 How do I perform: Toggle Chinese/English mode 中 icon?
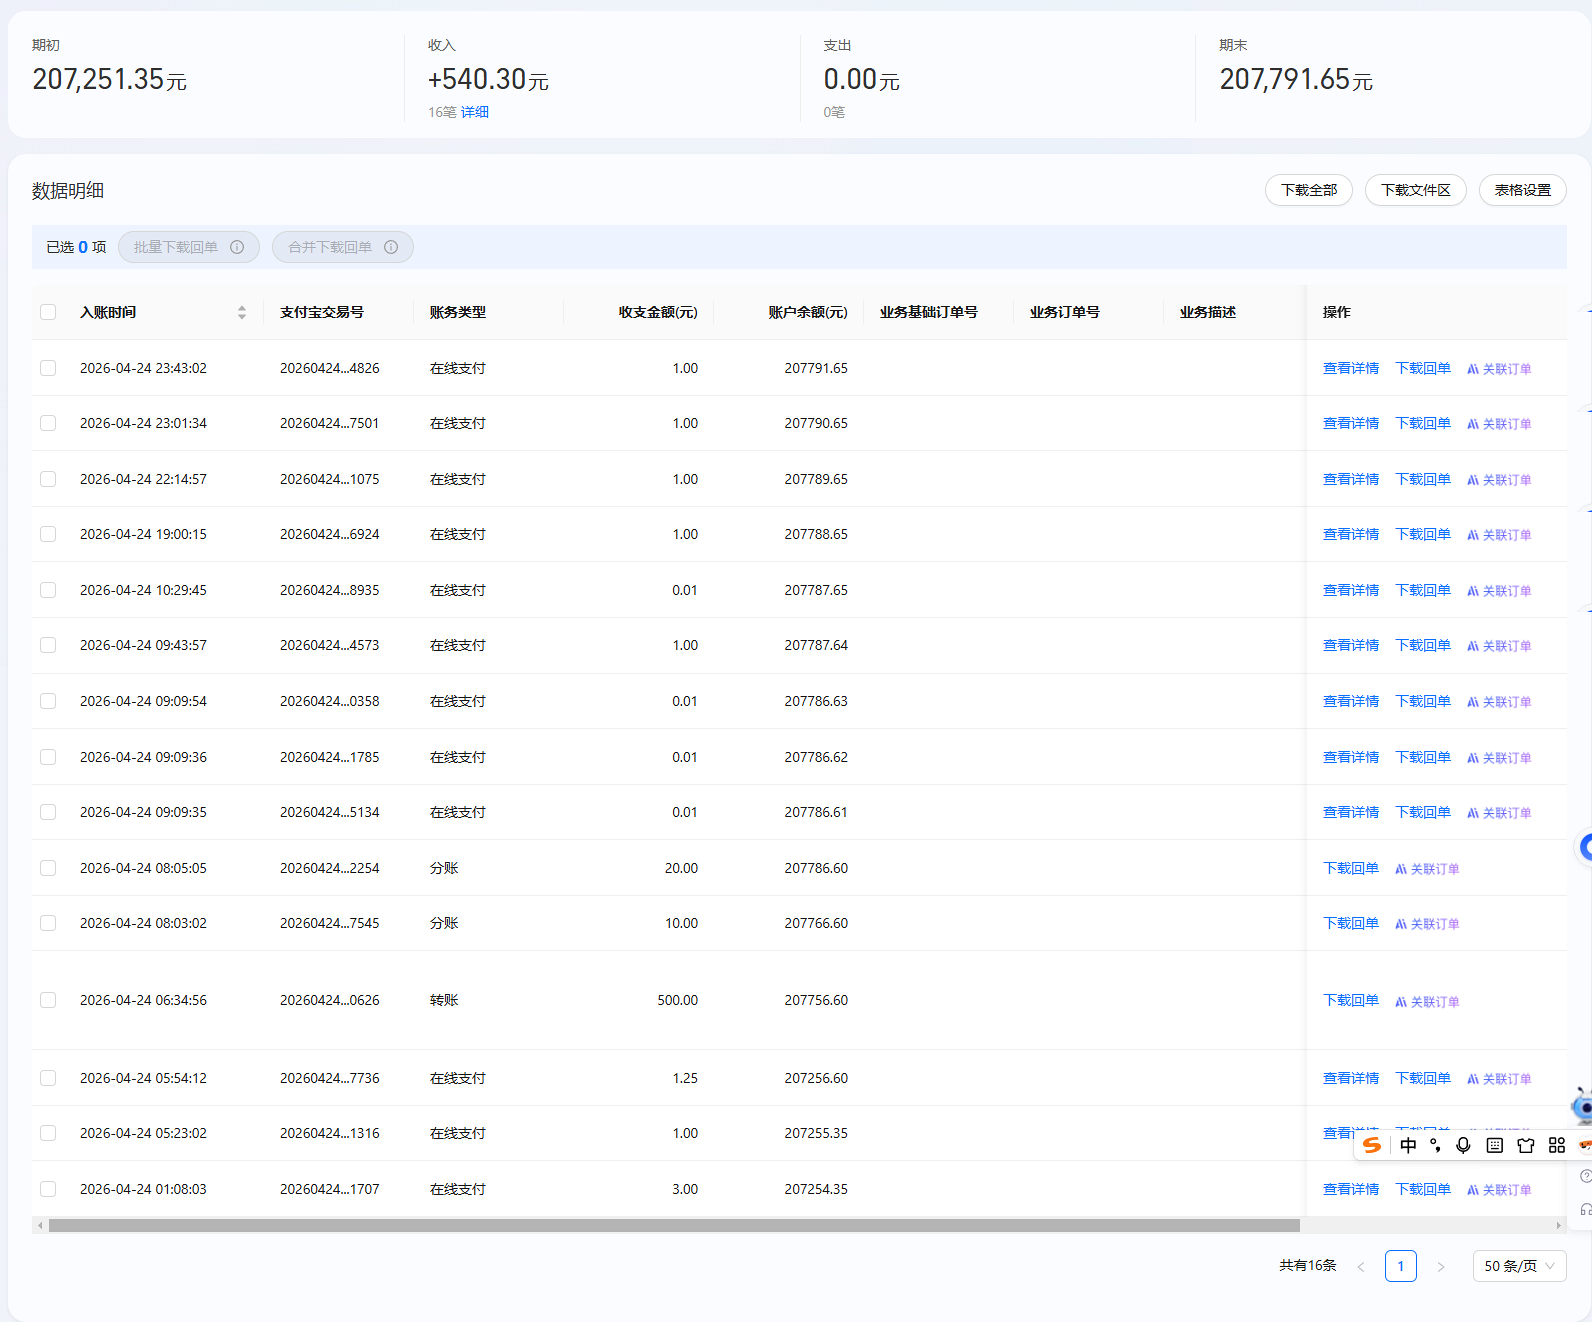(x=1408, y=1145)
